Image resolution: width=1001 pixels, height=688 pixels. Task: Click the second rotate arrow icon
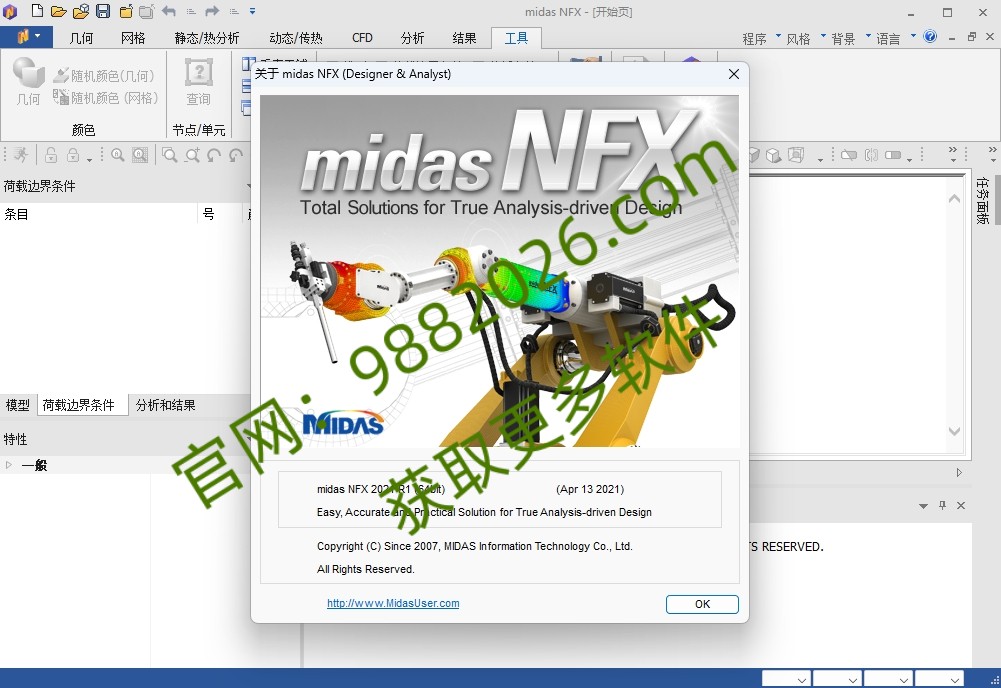coord(236,155)
